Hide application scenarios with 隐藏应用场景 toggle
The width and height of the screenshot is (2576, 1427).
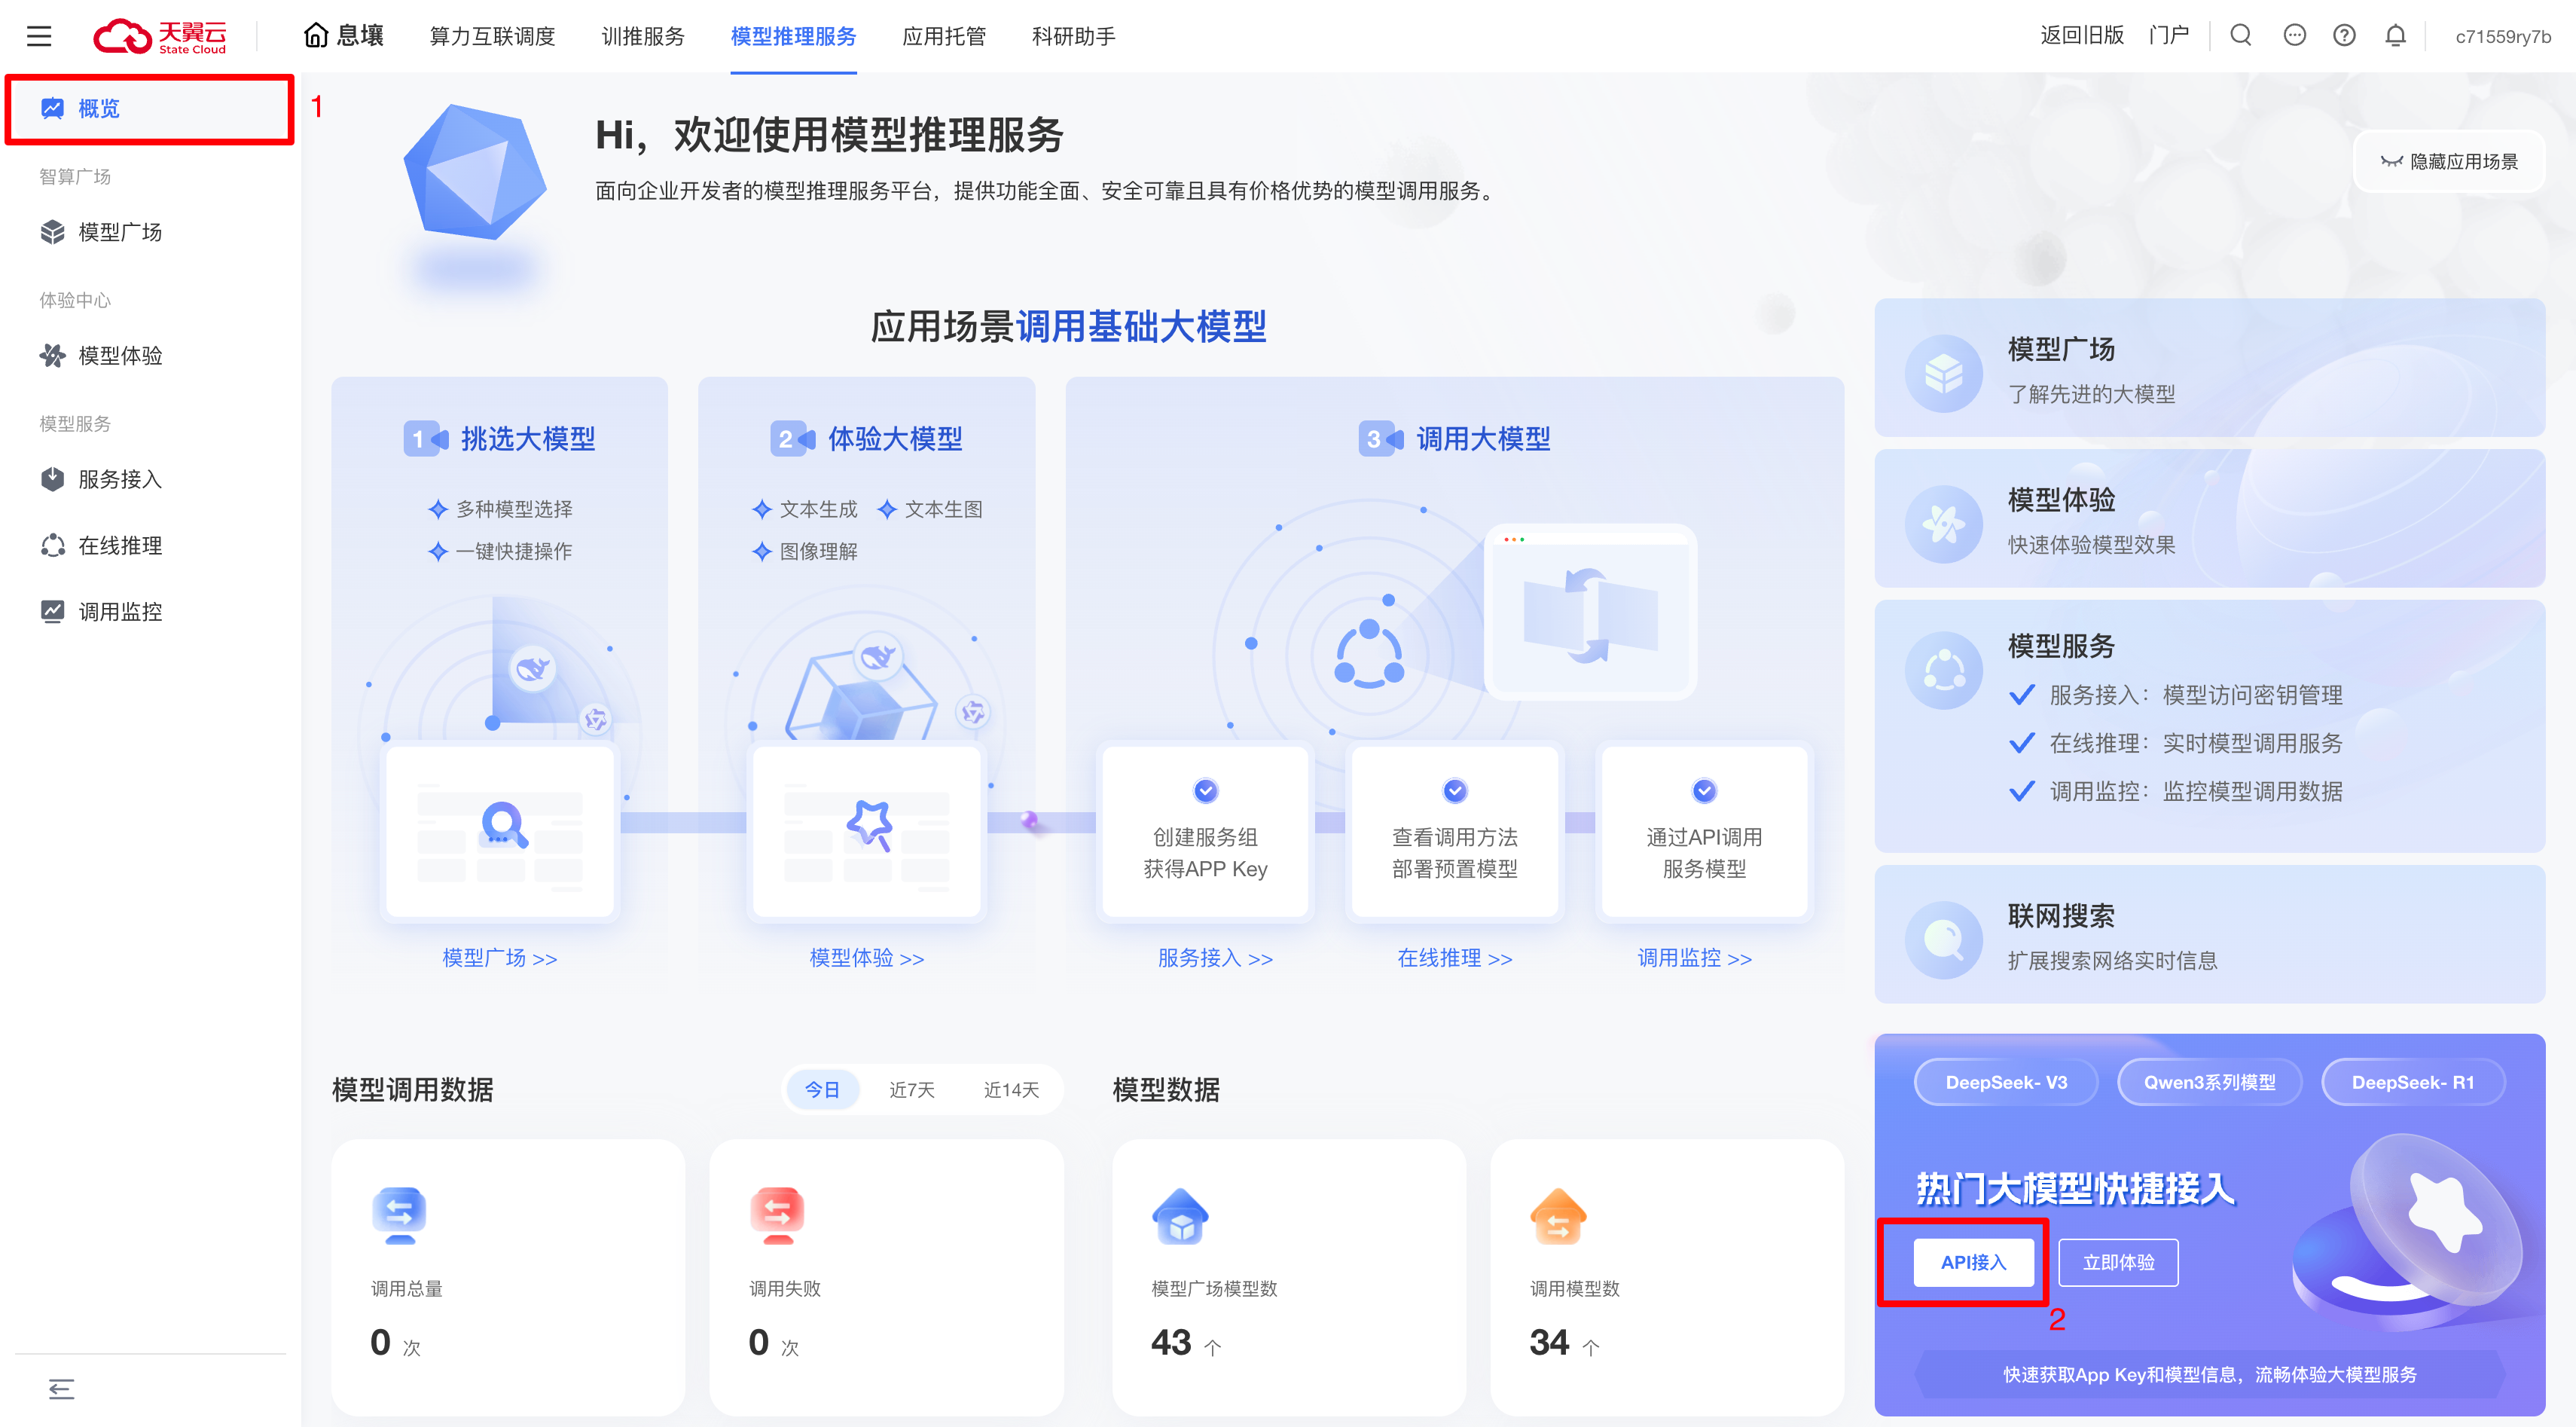pos(2449,161)
